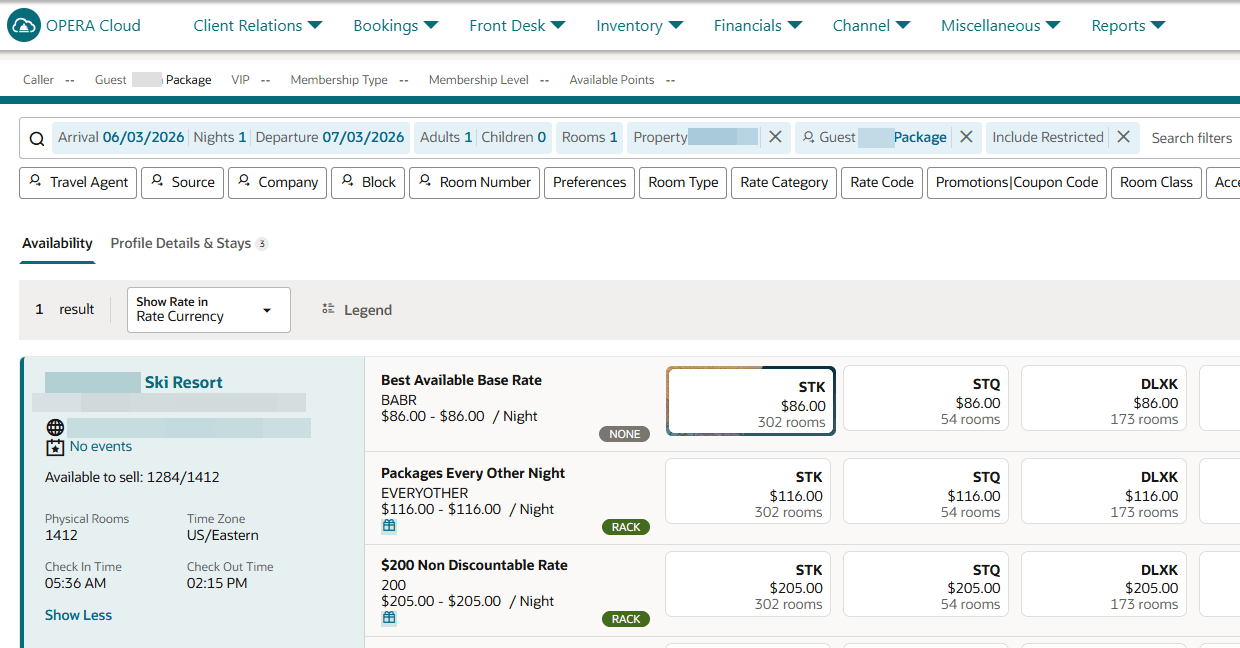Click the OPERA Cloud logo icon
1240x648 pixels.
[23, 25]
